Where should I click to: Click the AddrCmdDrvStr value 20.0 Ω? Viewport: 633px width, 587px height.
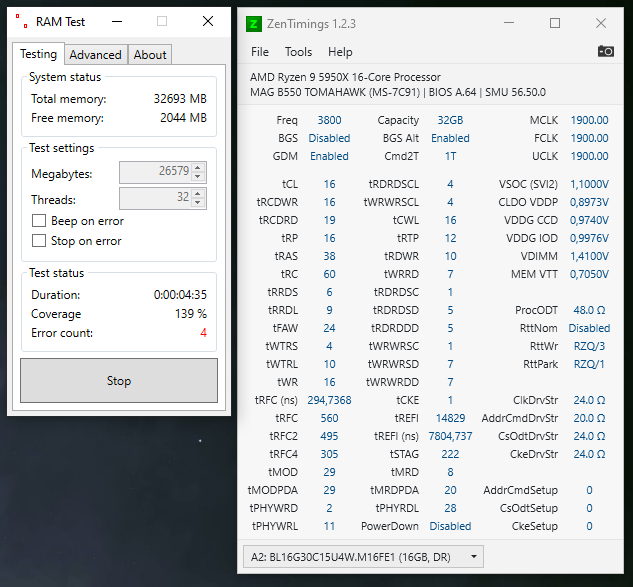click(589, 418)
